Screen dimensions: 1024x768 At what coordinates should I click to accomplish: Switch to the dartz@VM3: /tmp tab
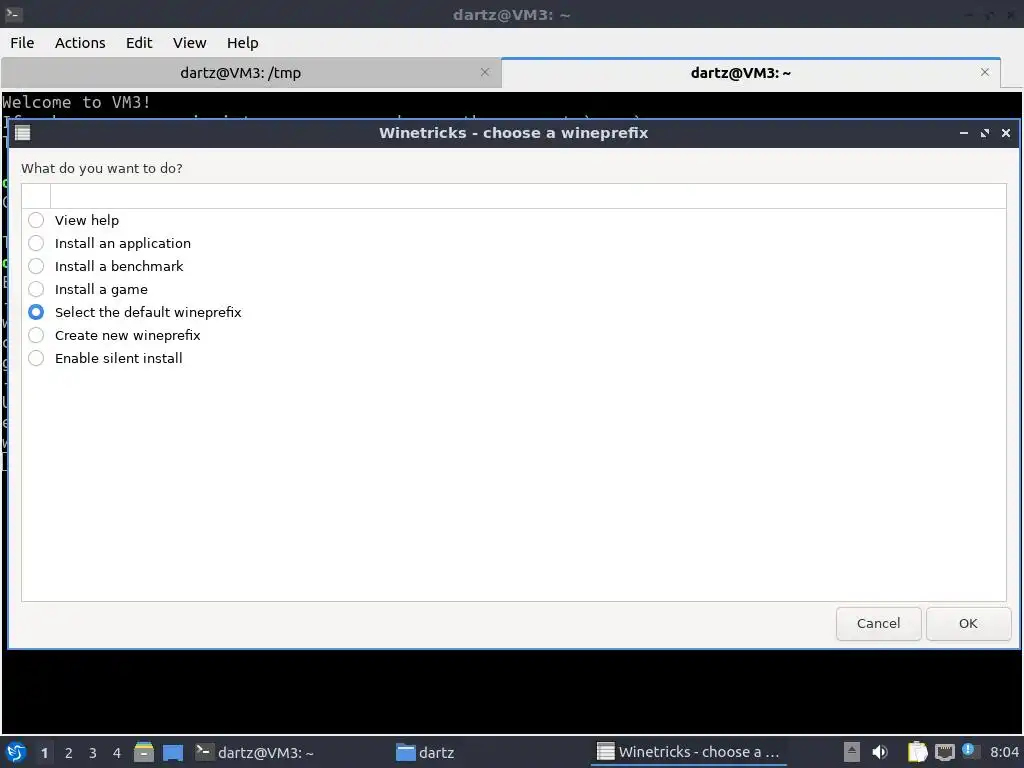tap(251, 72)
